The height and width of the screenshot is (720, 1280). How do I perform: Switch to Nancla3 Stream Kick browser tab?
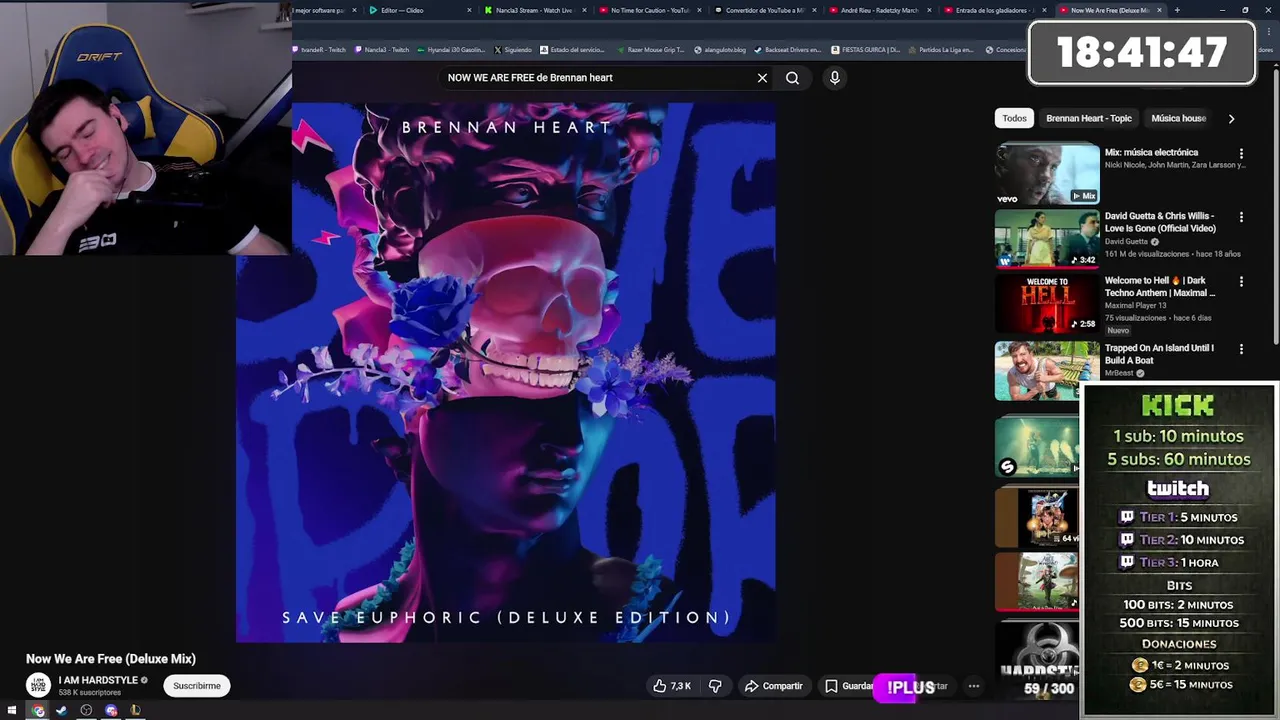535,10
